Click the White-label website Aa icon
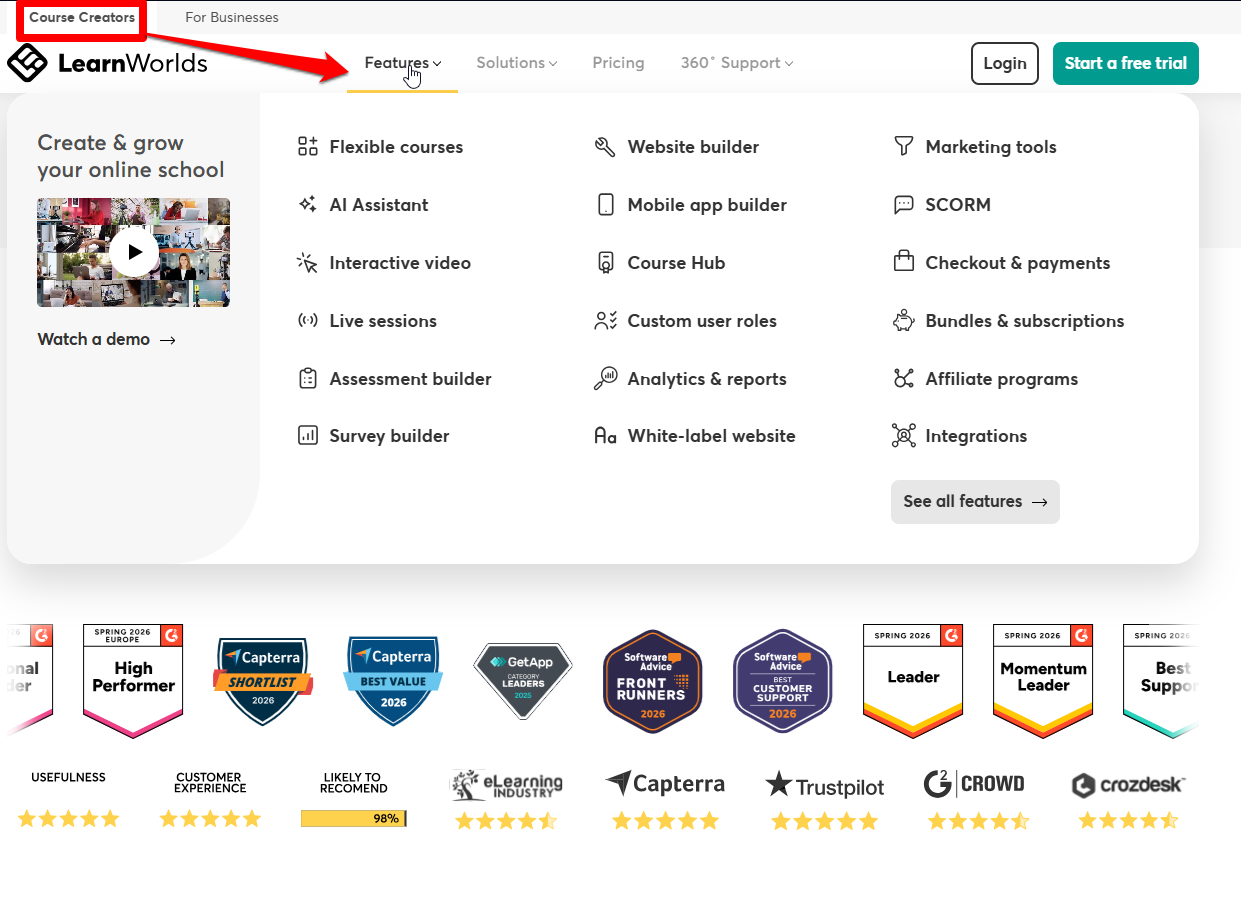 click(605, 437)
